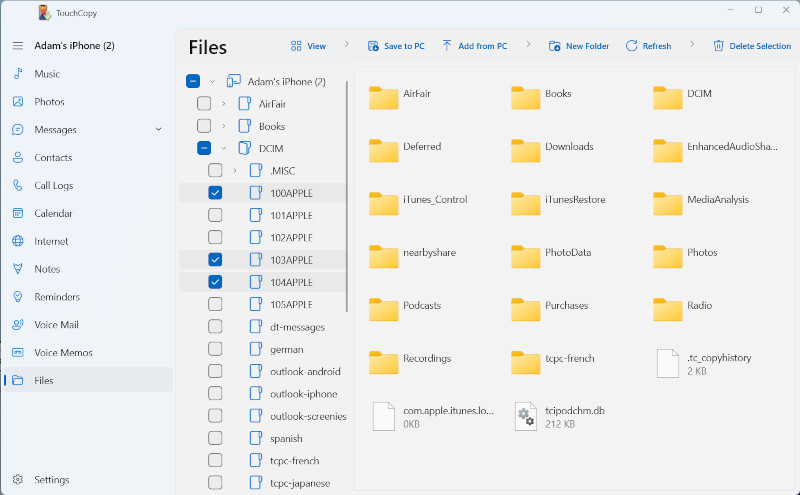This screenshot has width=800, height=495.
Task: Click the View grid icon
Action: (296, 46)
